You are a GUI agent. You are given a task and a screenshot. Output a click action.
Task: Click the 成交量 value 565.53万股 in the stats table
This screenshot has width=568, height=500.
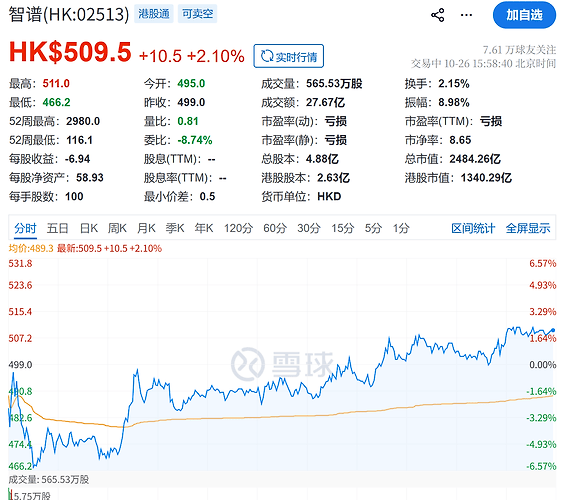[334, 84]
